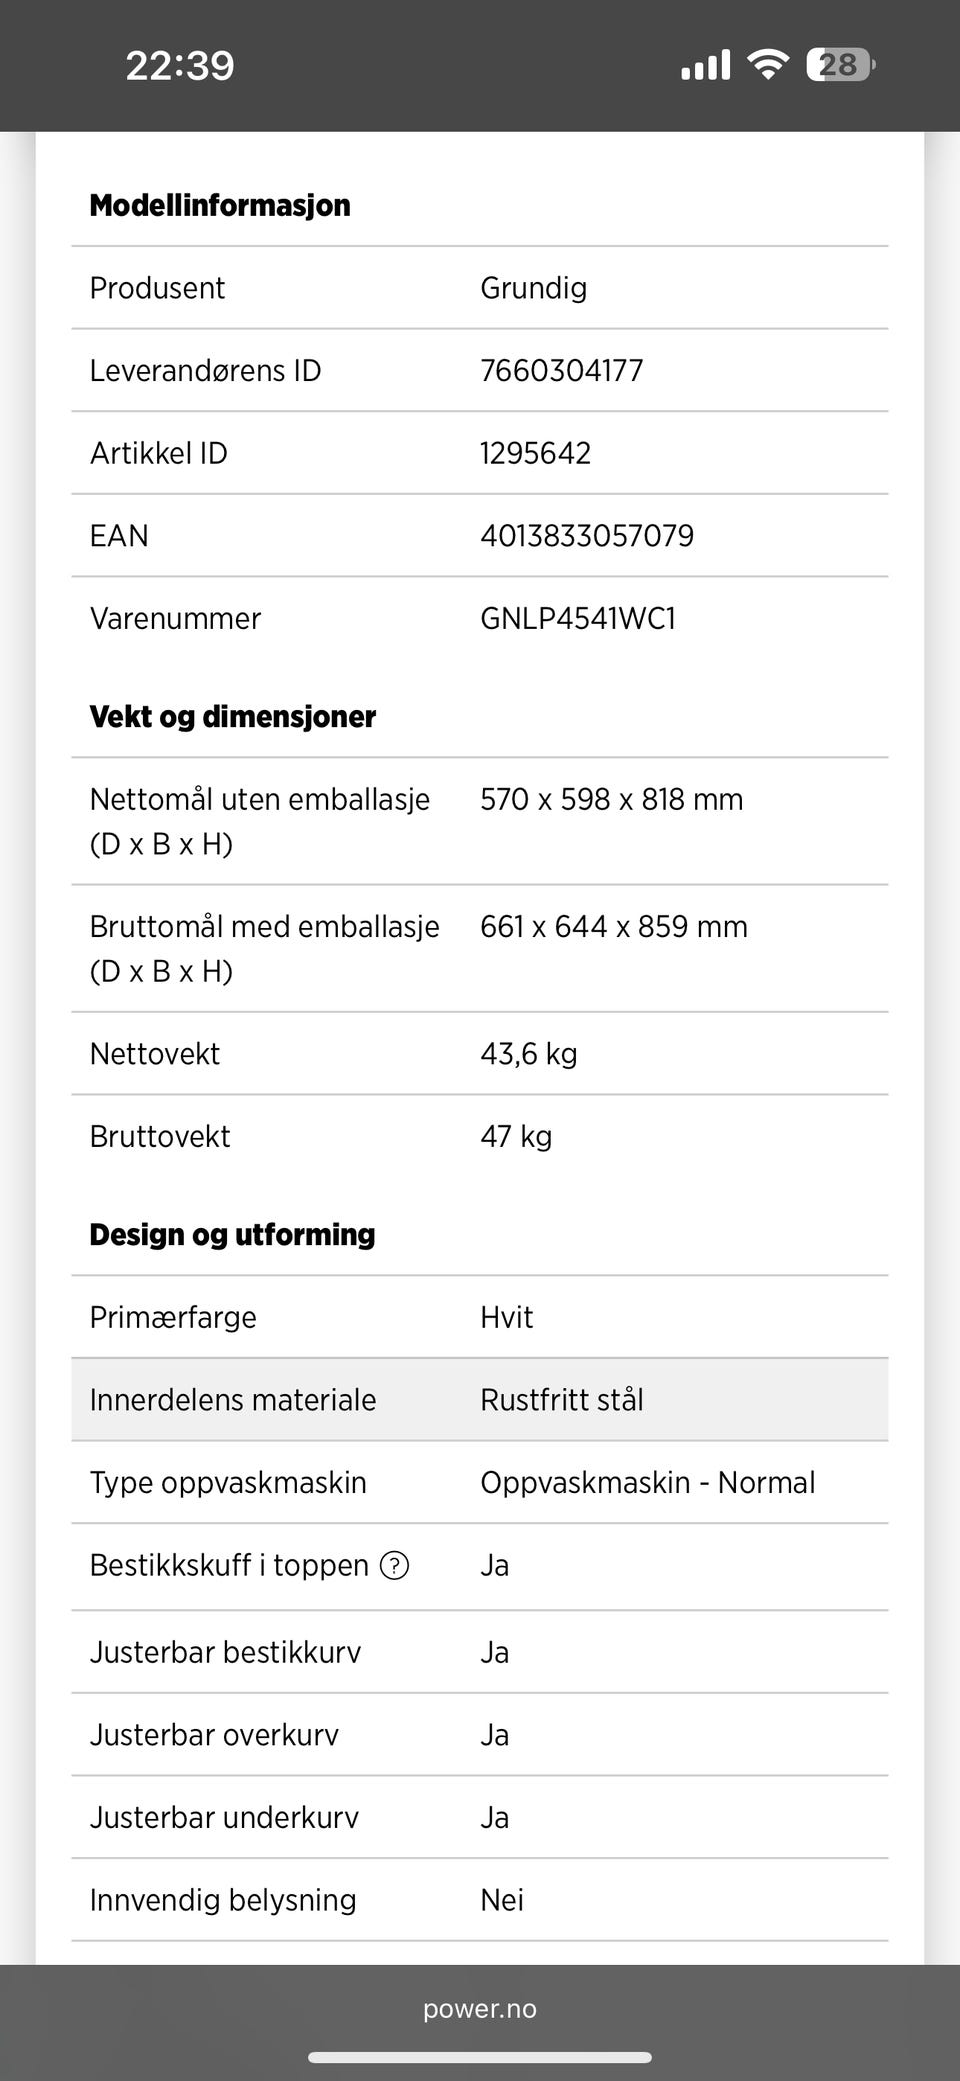Tap the Vekt og dimensjoner heading

(x=233, y=716)
